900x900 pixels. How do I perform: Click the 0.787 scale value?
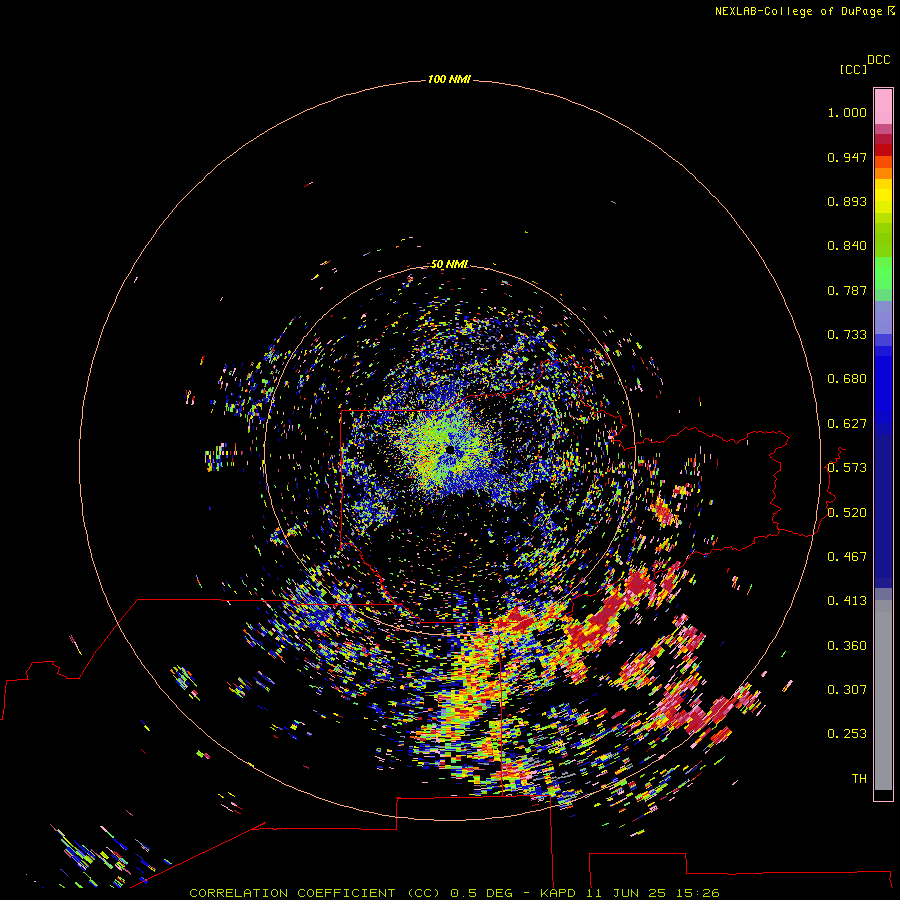(847, 290)
